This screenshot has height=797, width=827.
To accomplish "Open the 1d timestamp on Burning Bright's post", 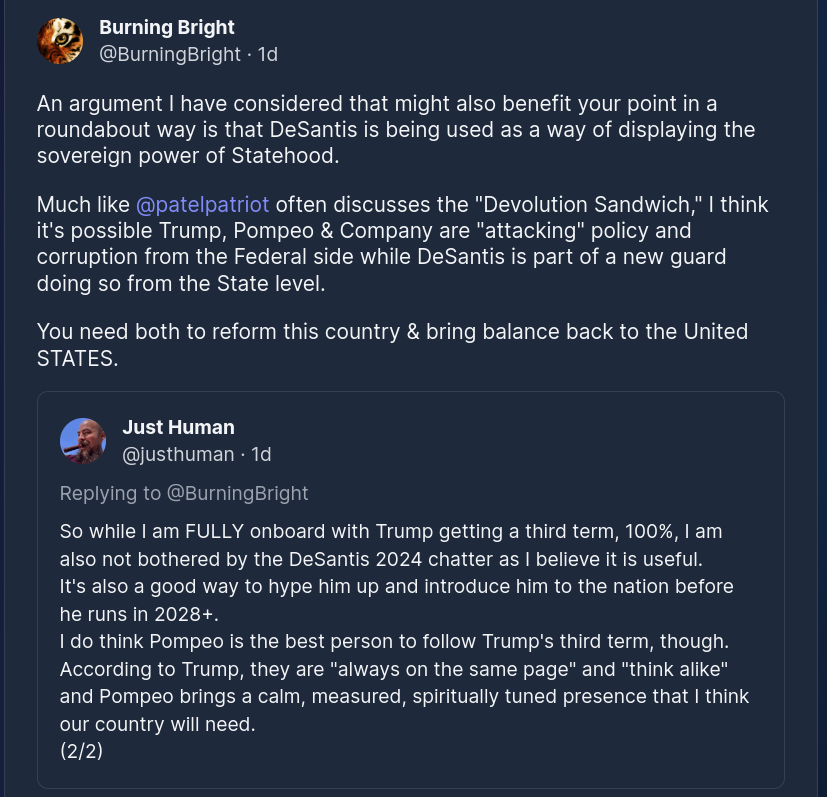I will click(x=267, y=54).
